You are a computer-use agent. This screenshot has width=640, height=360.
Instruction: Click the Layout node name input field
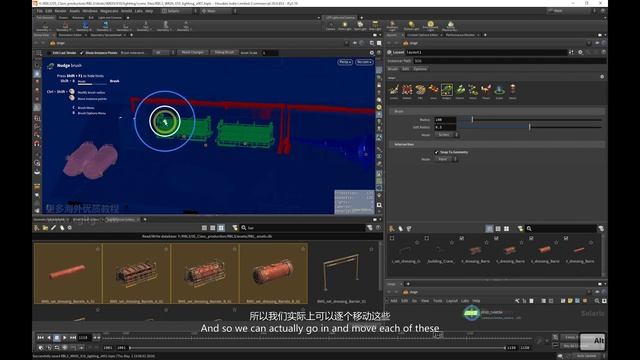coord(486,52)
